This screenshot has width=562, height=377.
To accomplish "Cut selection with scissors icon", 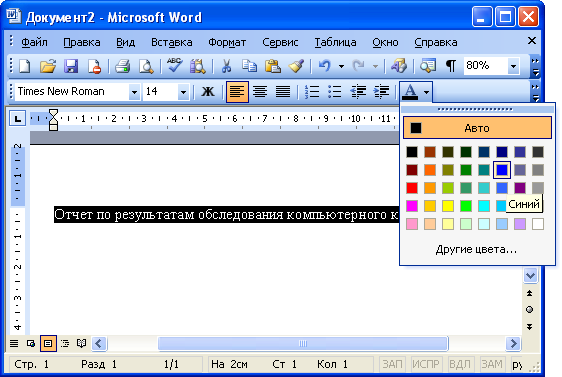I will pos(226,66).
